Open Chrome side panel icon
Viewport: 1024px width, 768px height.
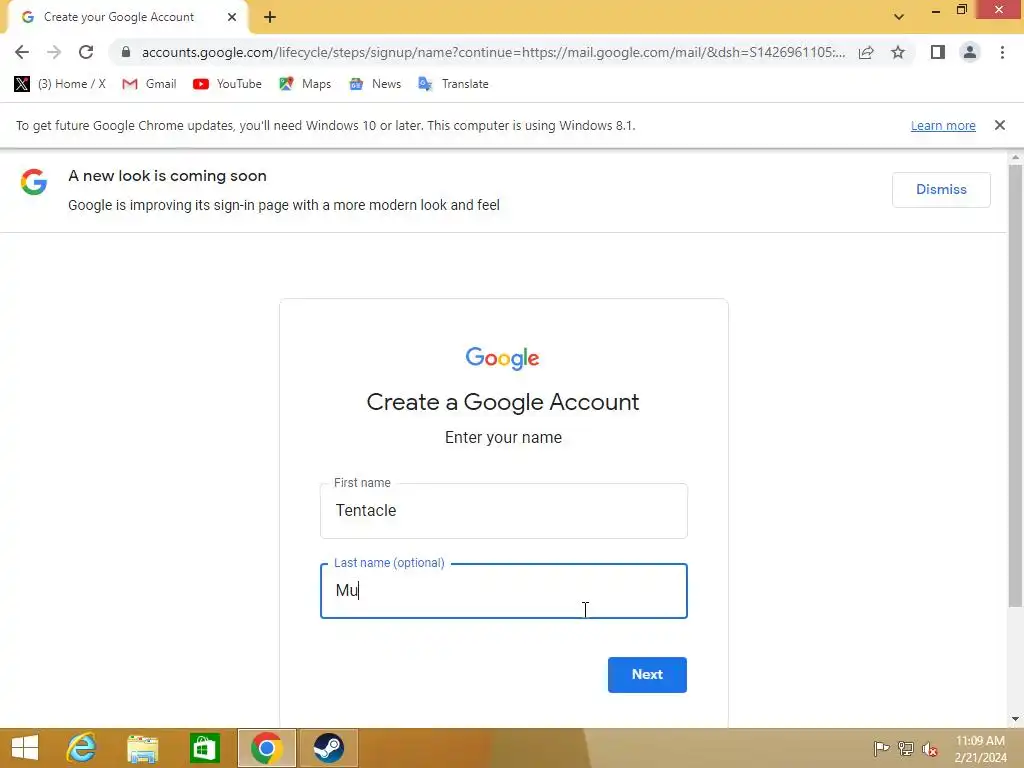click(x=938, y=52)
